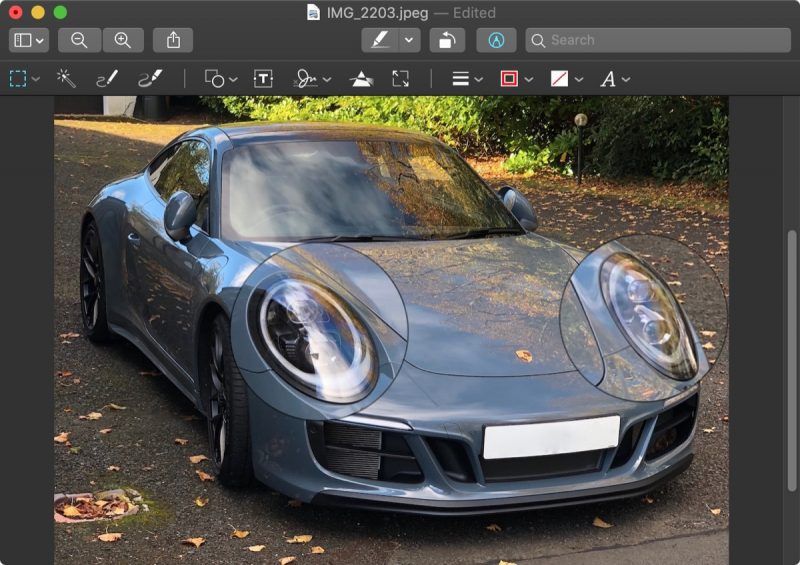800x565 pixels.
Task: Open the Adjust Size tool
Action: coord(400,79)
